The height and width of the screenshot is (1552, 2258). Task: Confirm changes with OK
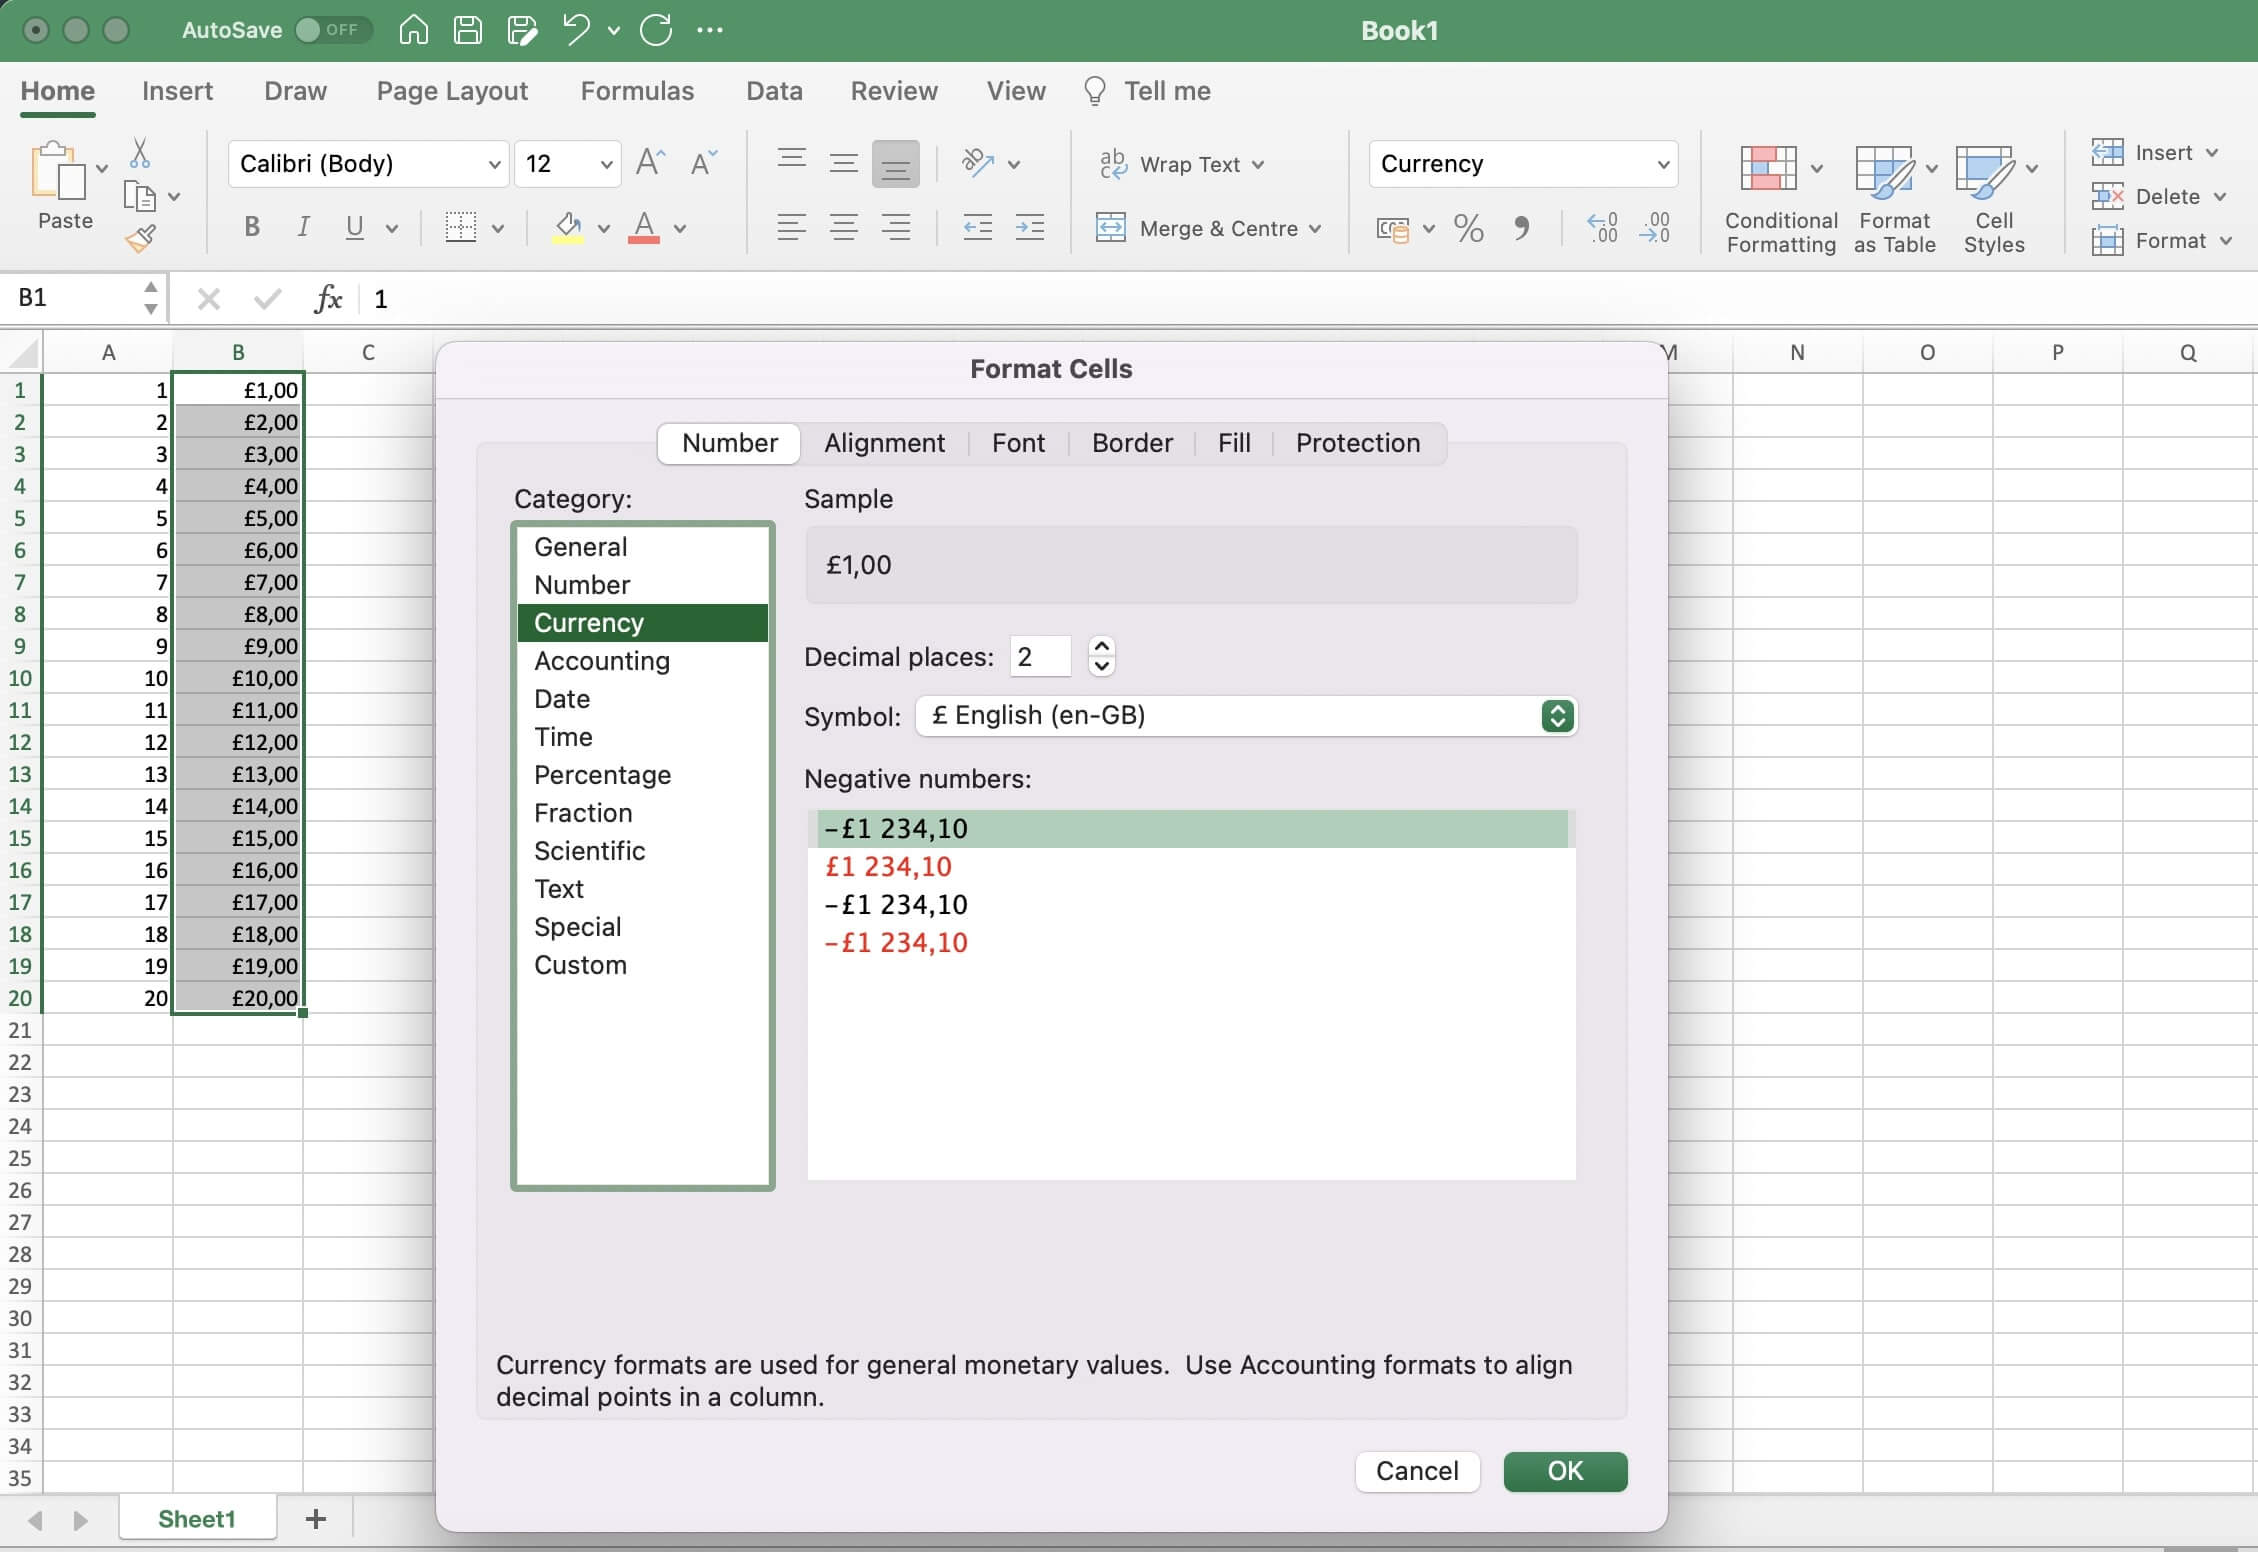(x=1564, y=1471)
